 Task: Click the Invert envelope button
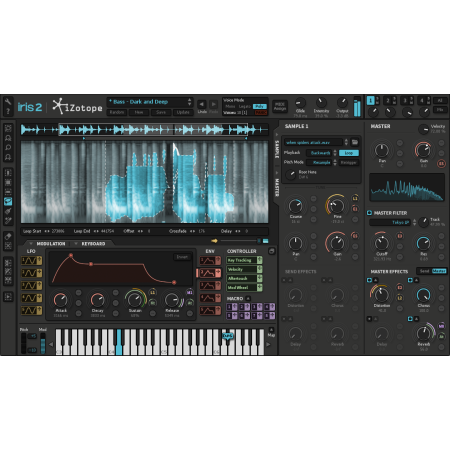click(182, 257)
